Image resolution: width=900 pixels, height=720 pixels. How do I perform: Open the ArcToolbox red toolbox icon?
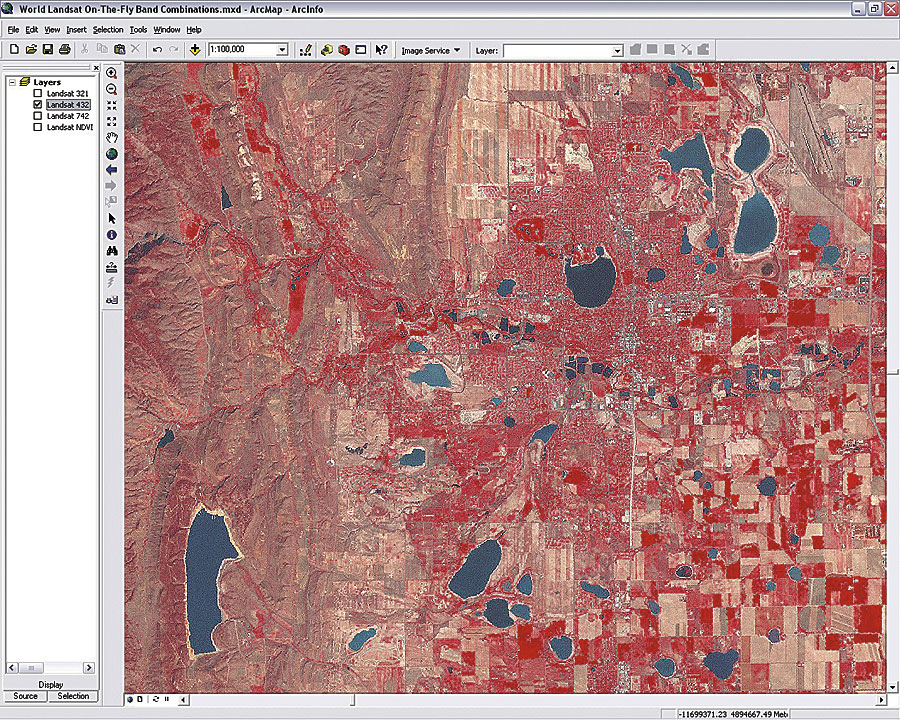(x=344, y=49)
